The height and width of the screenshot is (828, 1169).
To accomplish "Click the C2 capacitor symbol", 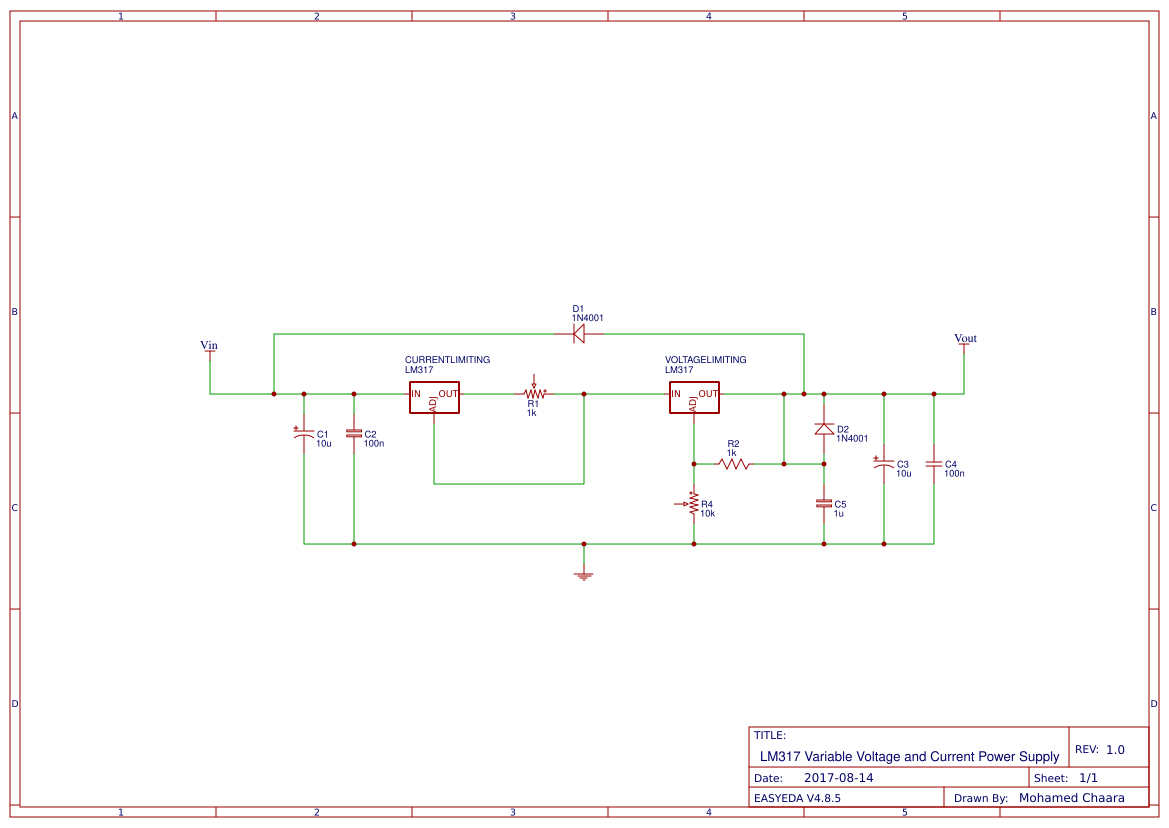I will coord(353,433).
